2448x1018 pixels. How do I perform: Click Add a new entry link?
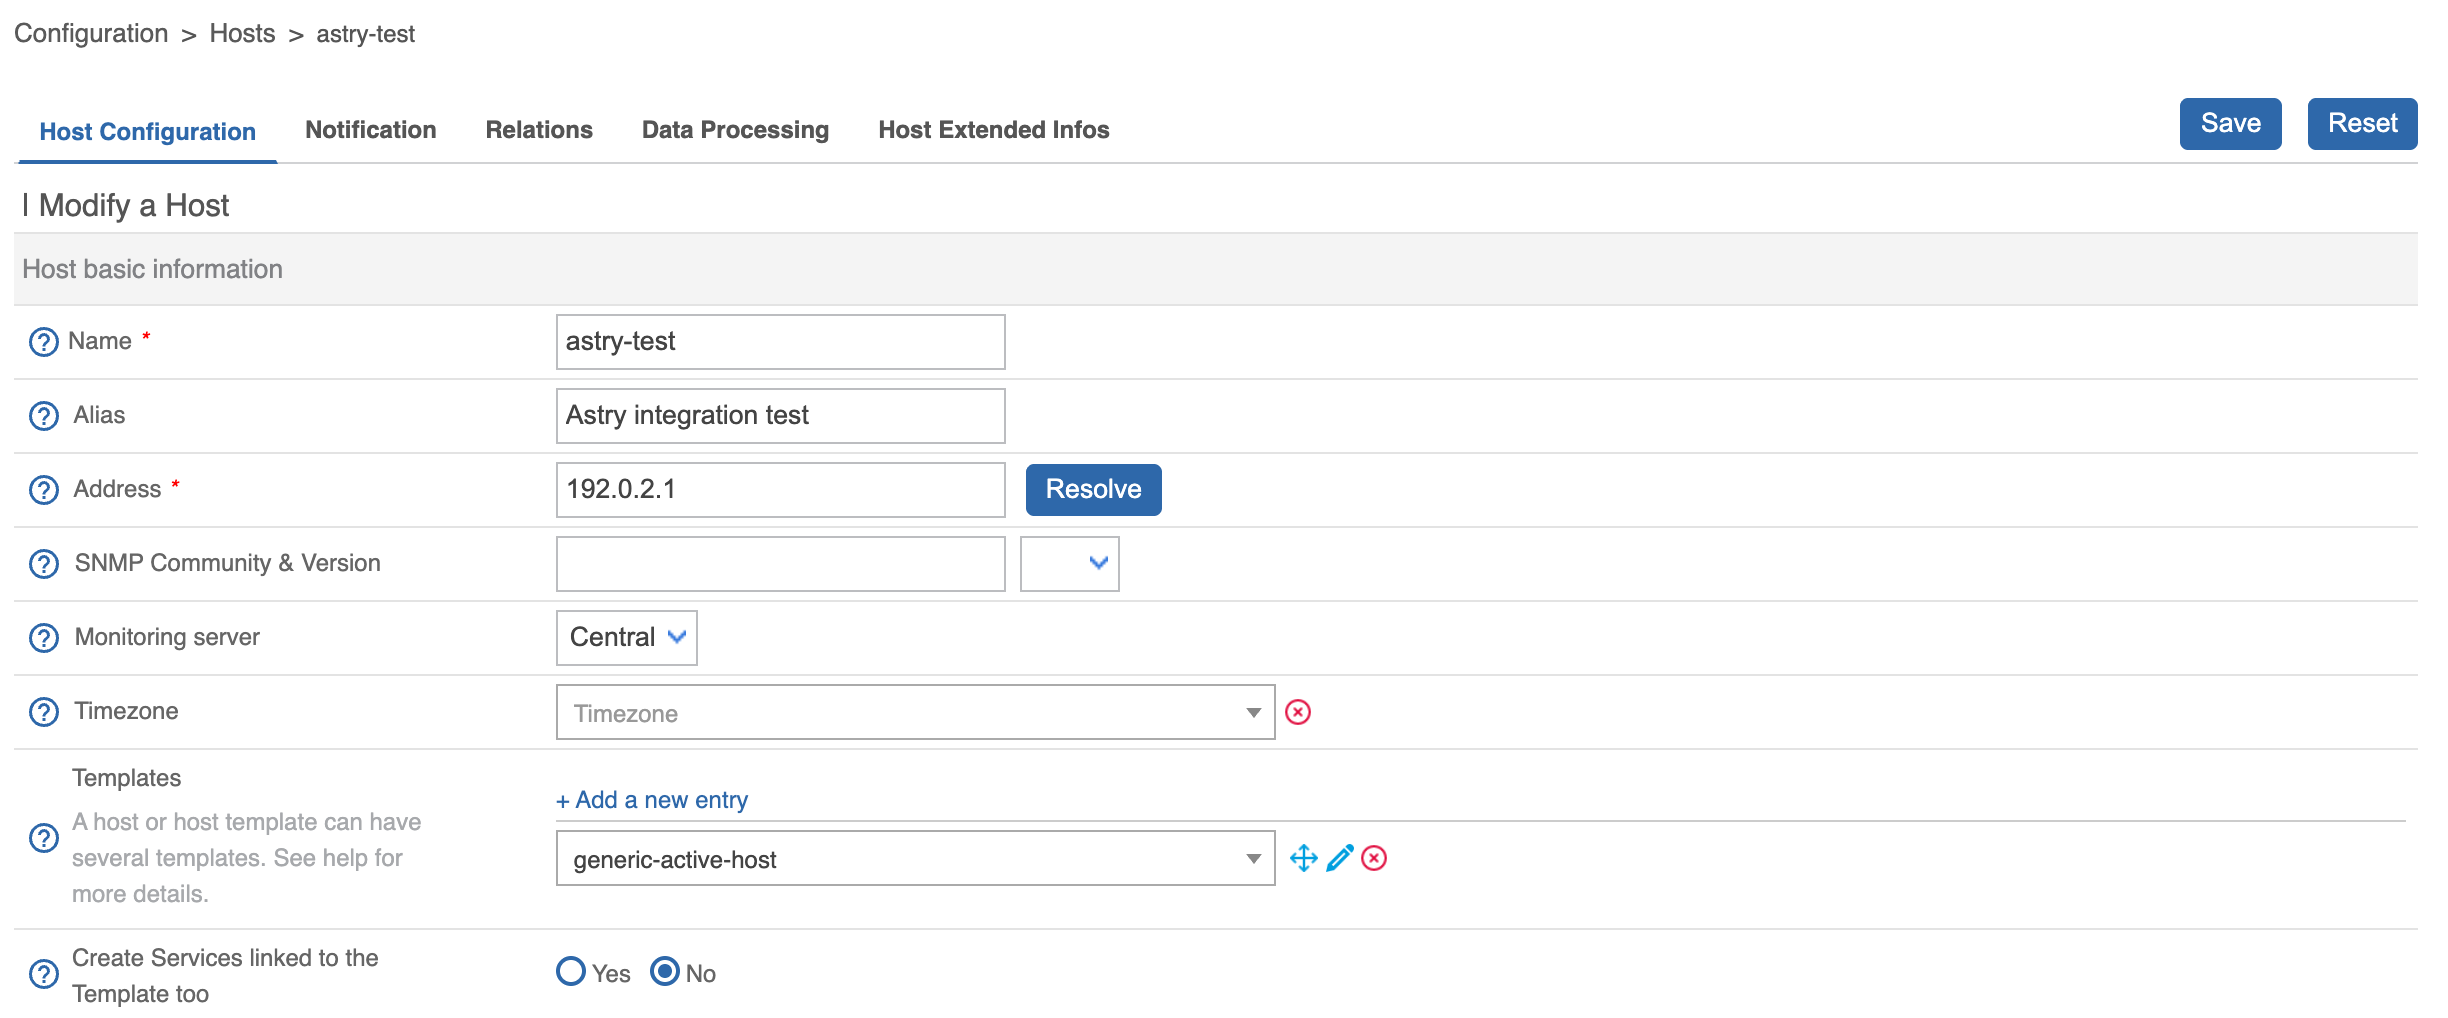(x=652, y=800)
